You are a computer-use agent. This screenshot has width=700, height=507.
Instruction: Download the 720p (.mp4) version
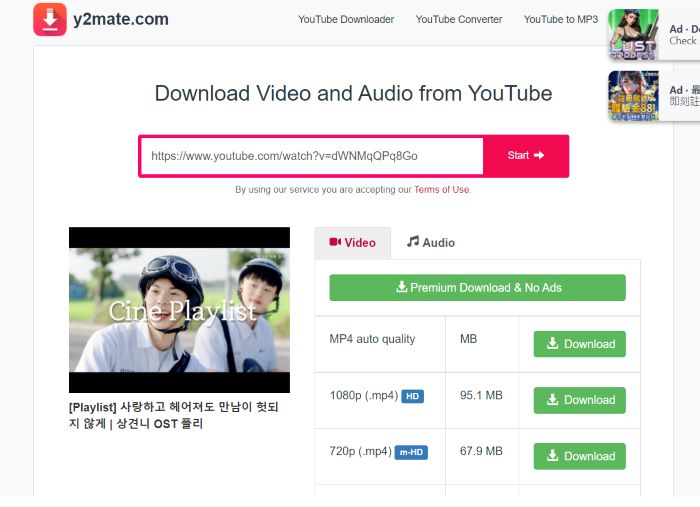(580, 456)
